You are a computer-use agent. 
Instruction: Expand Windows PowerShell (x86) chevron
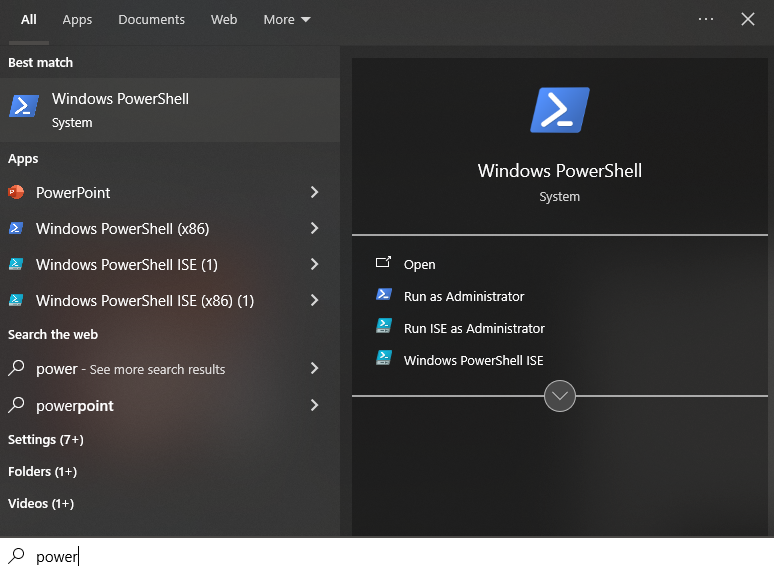(x=314, y=228)
